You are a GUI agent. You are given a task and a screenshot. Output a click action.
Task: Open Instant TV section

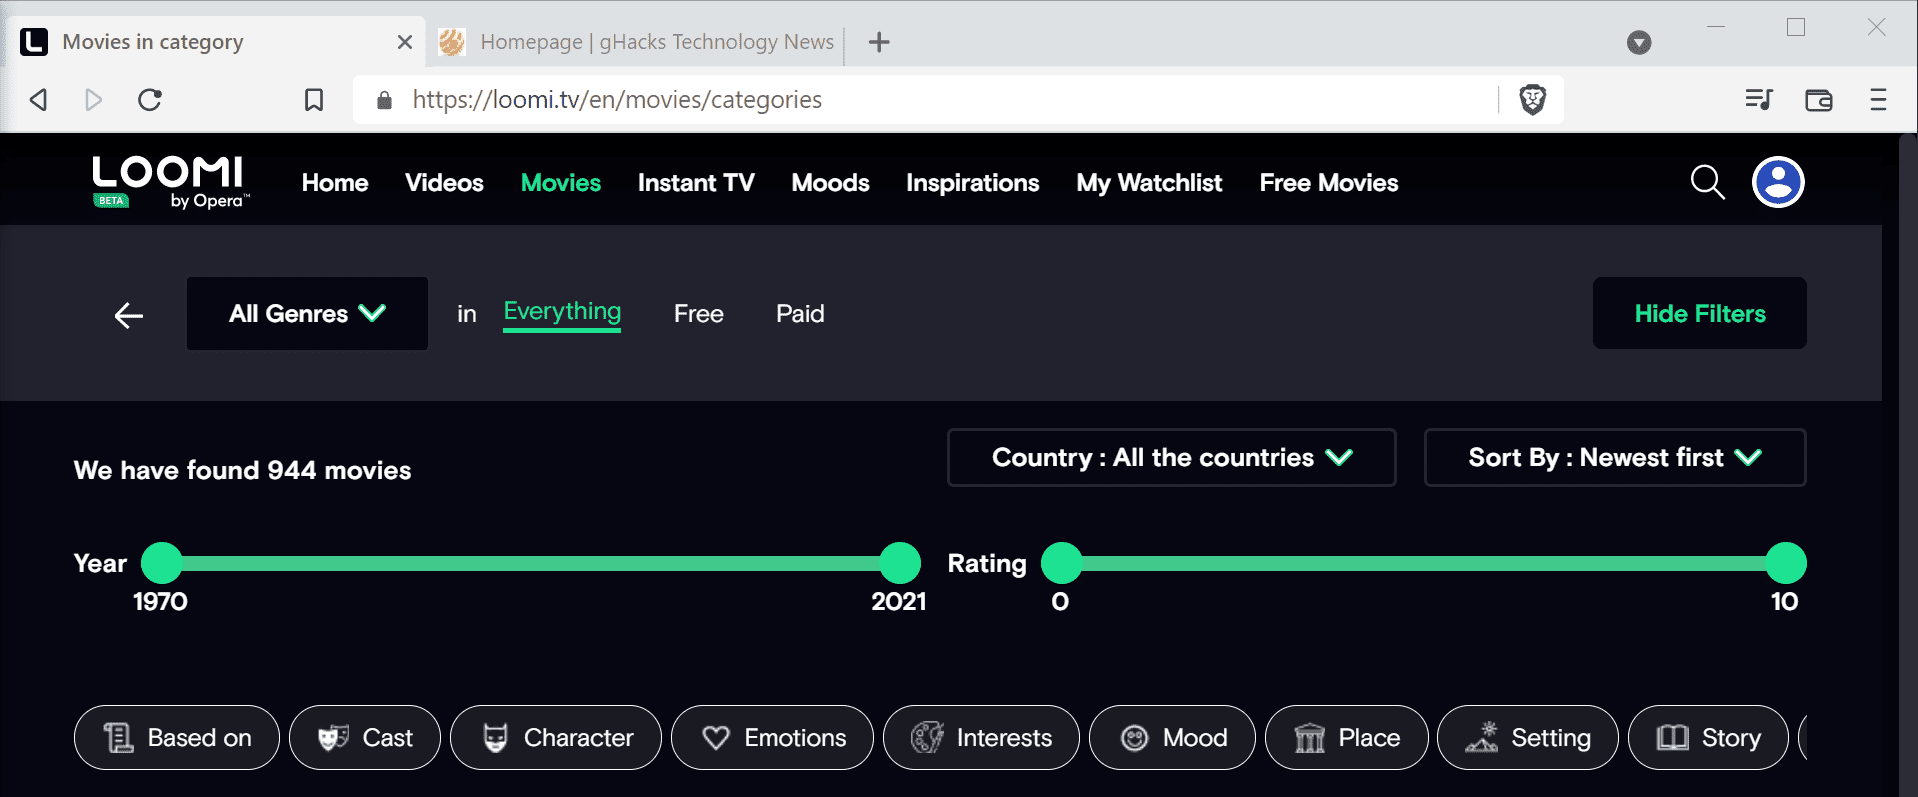[x=696, y=182]
